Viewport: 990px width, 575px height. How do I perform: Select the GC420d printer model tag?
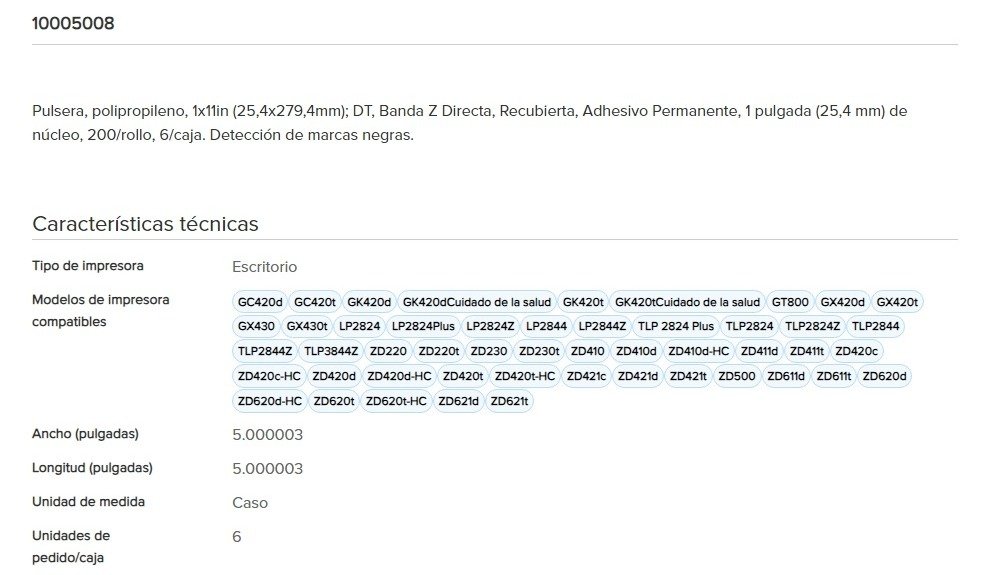point(260,302)
